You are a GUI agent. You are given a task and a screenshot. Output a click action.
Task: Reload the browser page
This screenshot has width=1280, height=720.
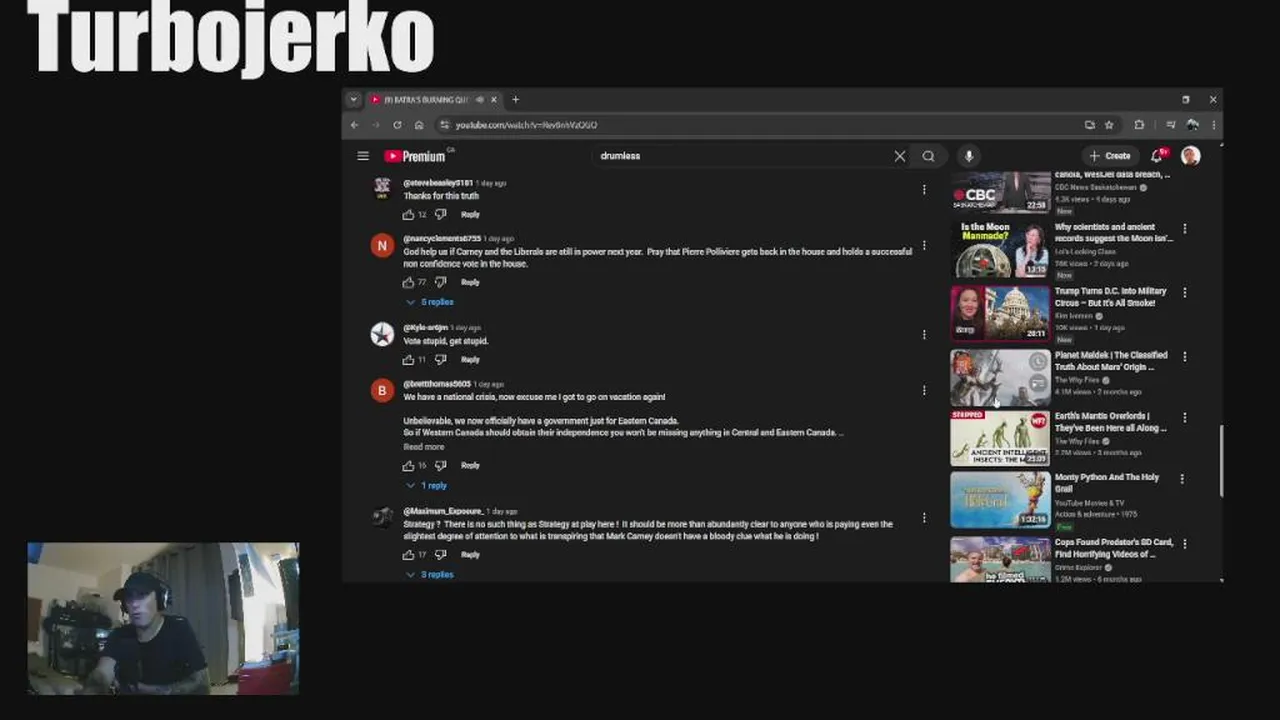(397, 125)
